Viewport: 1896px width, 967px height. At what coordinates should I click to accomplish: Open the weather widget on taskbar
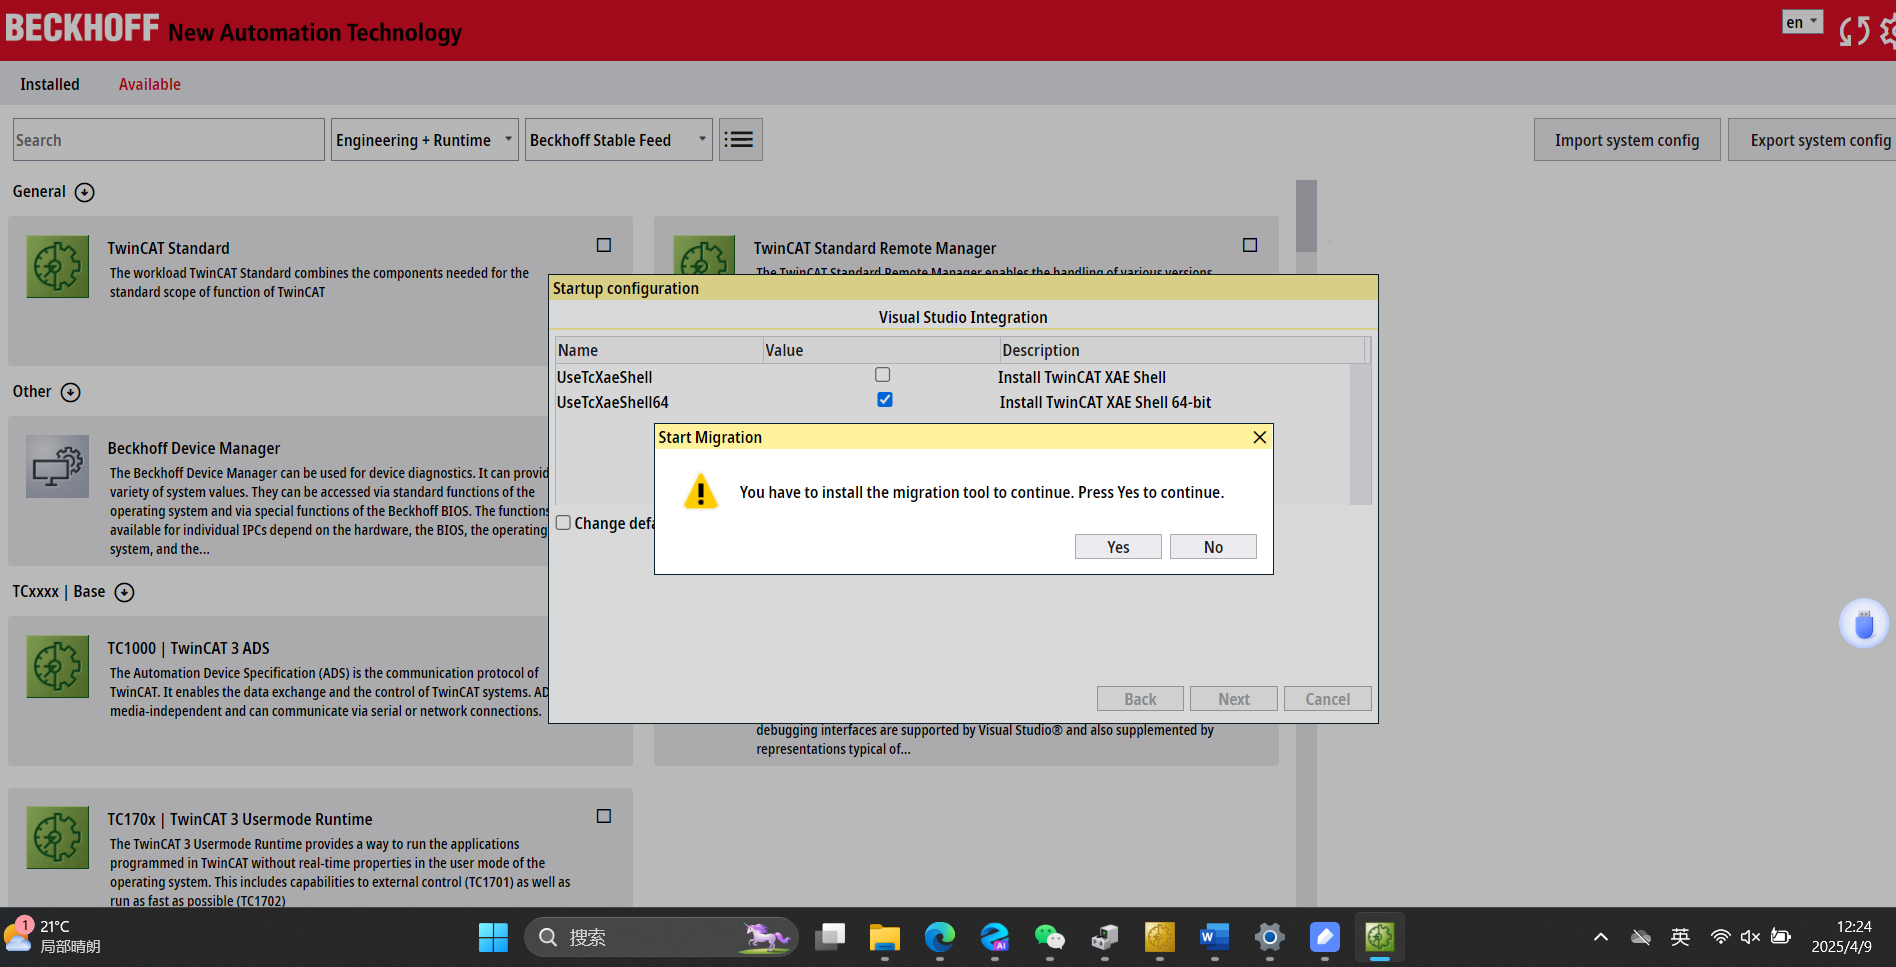pyautogui.click(x=53, y=937)
